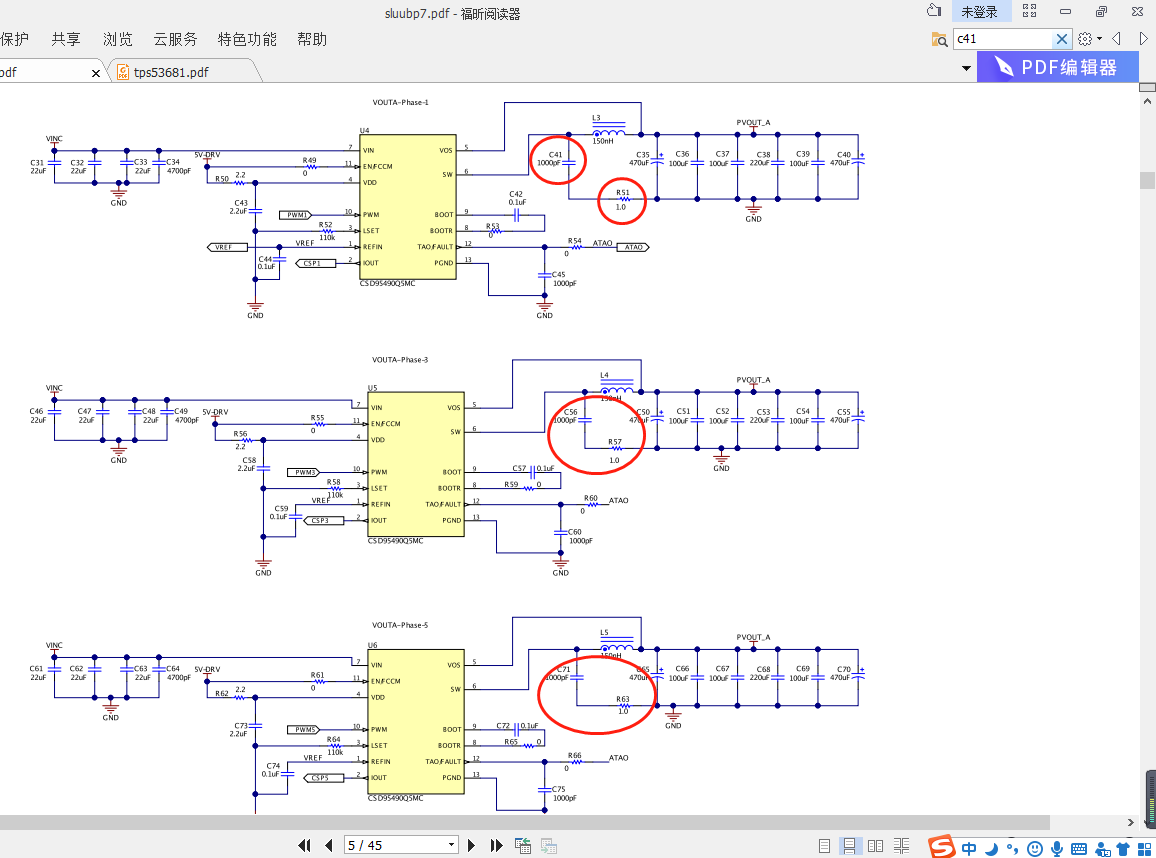
Task: Click the ATAO output port symbol
Action: coord(633,248)
